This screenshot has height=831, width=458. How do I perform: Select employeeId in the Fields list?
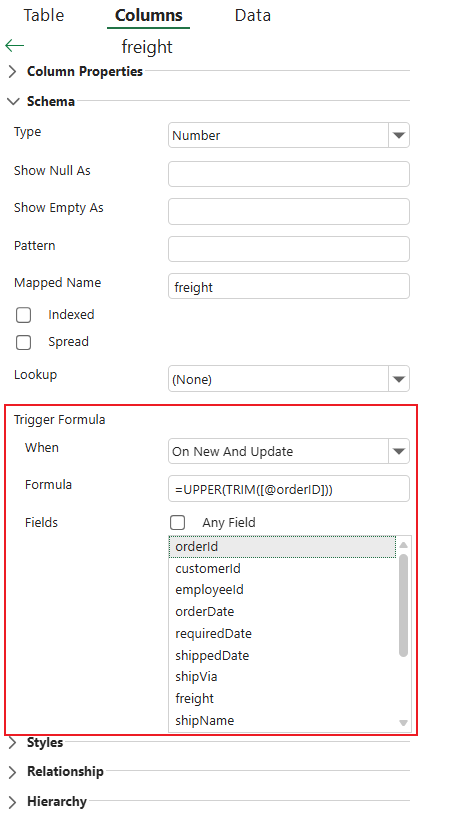click(283, 590)
